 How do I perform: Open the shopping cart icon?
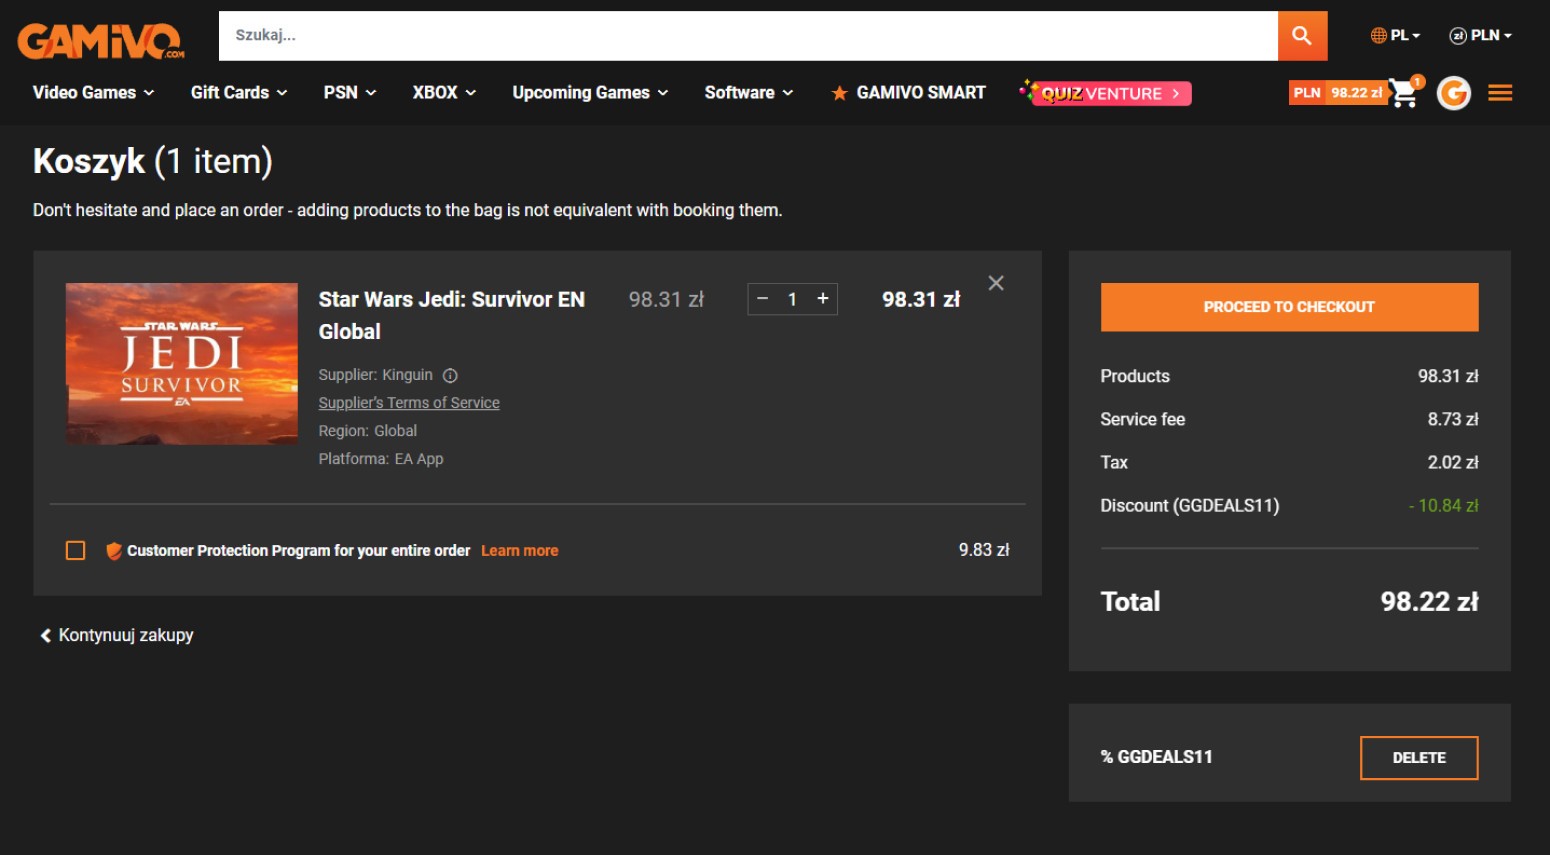click(1404, 93)
